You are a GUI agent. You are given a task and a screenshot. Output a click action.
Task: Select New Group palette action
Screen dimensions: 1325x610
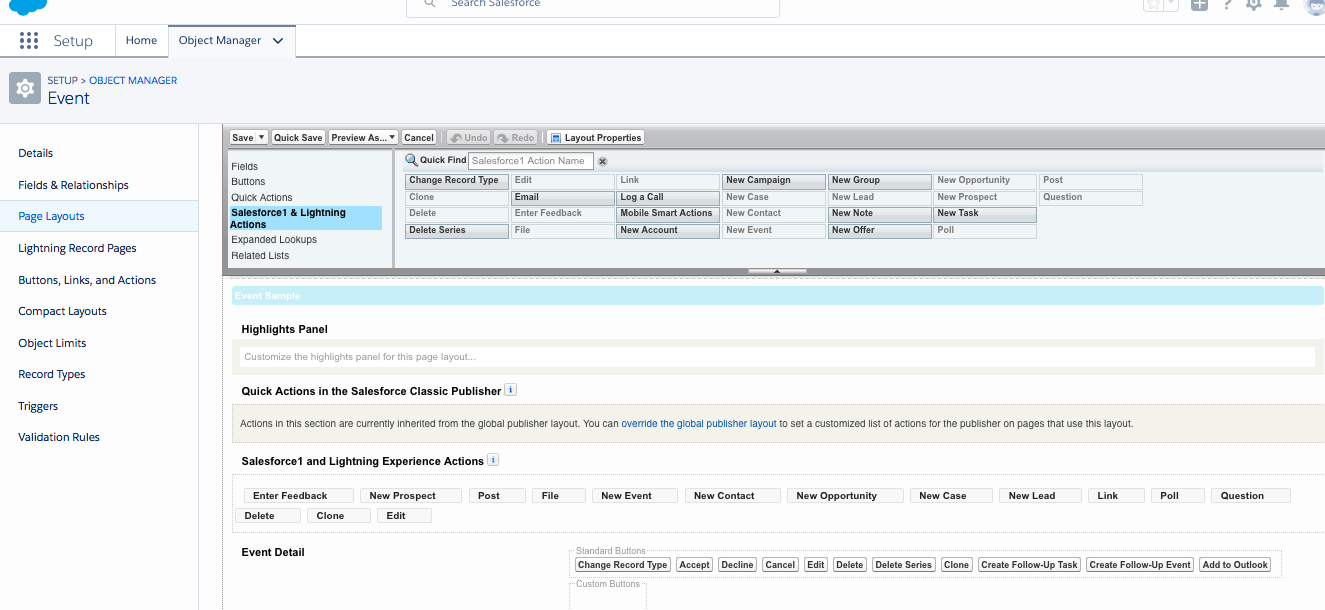coord(880,181)
